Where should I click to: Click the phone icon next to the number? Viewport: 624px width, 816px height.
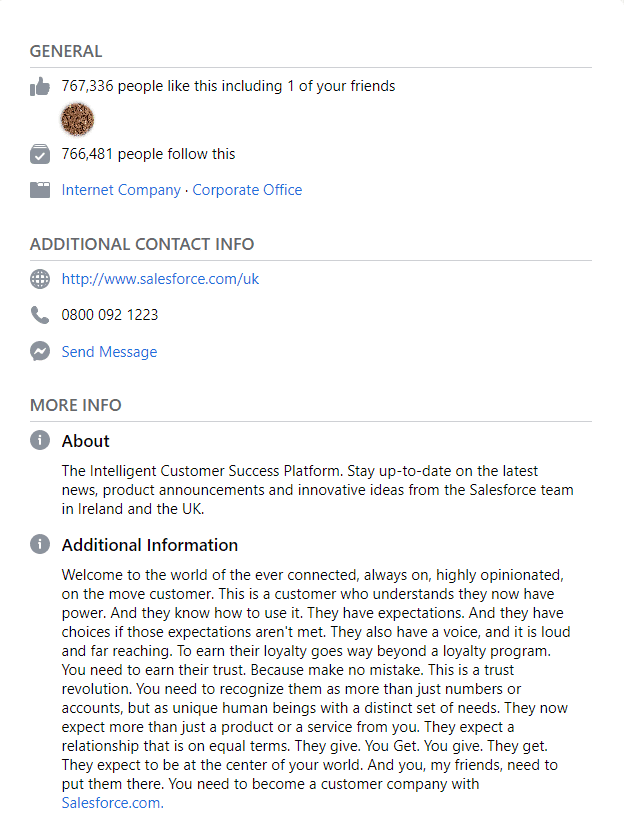[40, 314]
